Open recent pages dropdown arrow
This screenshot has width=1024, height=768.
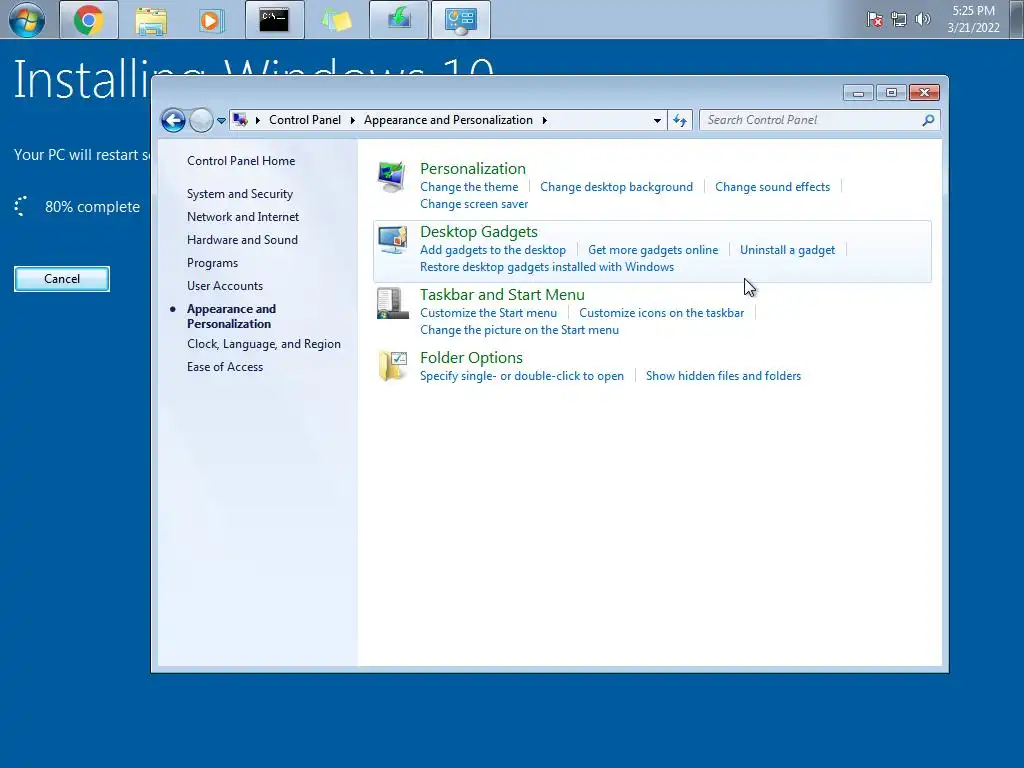coord(221,121)
